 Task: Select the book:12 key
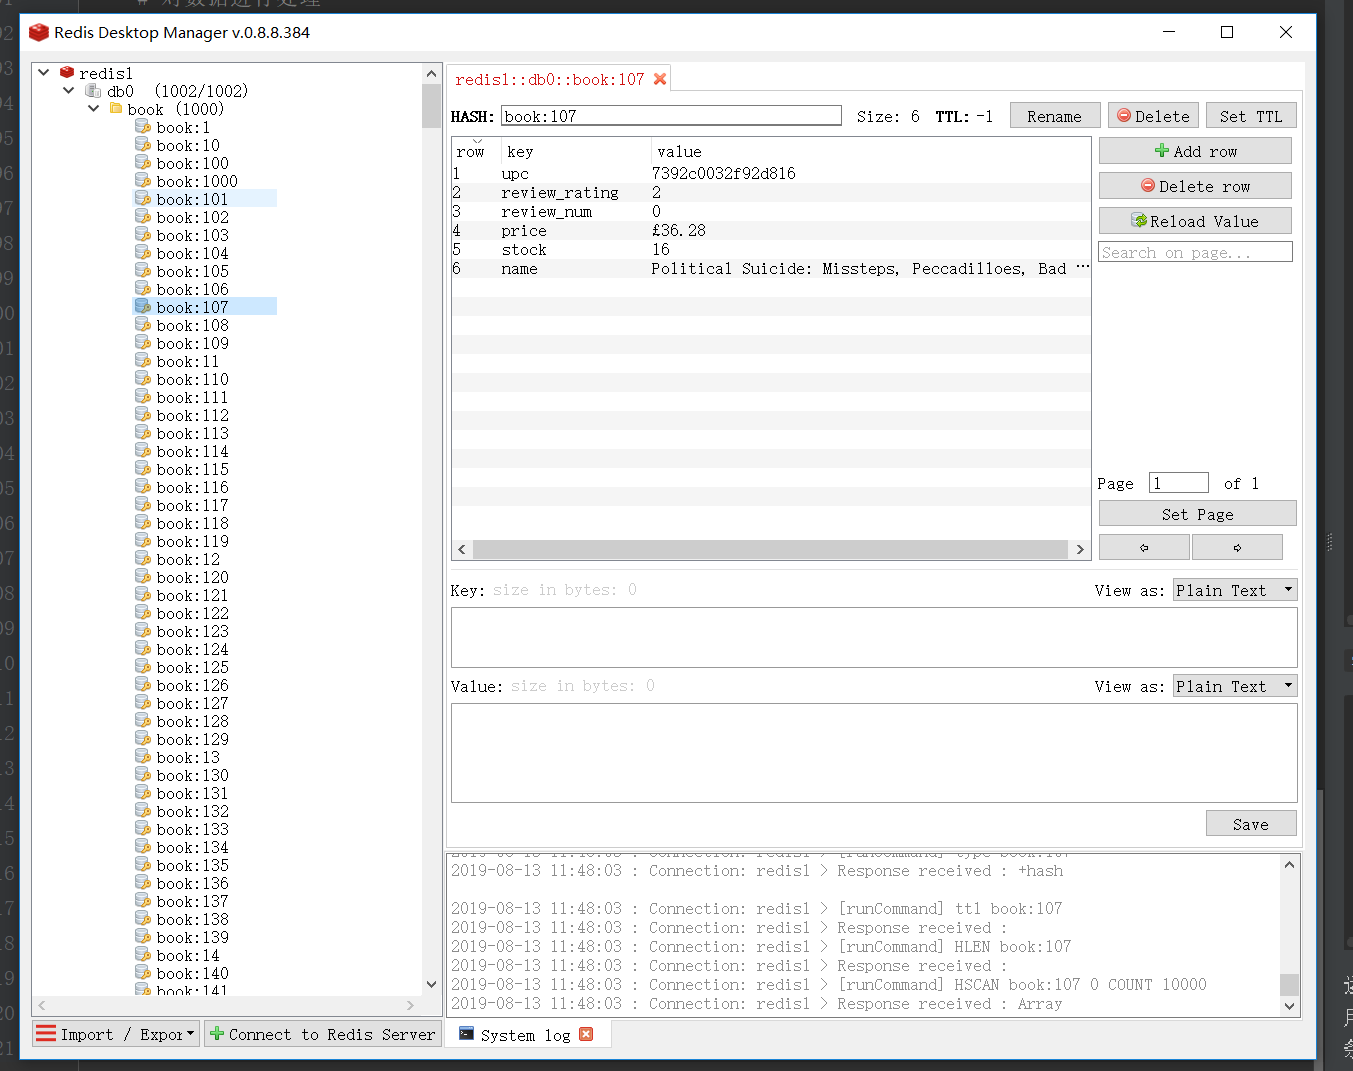[x=188, y=559]
